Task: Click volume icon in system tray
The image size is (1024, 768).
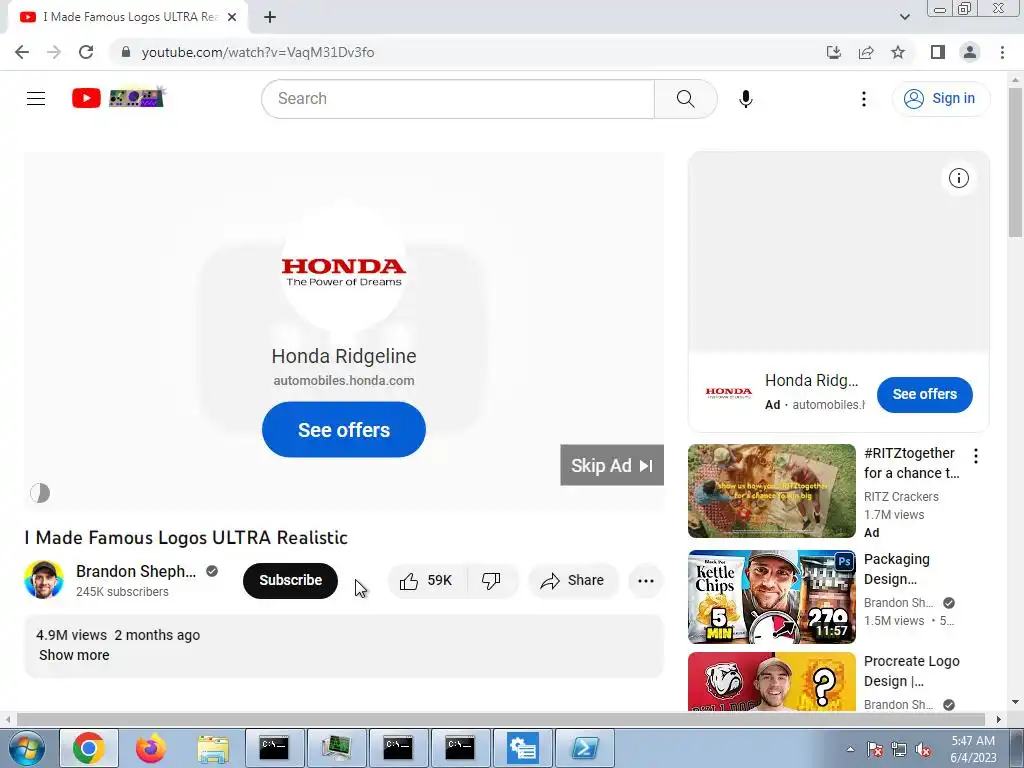Action: [x=923, y=750]
